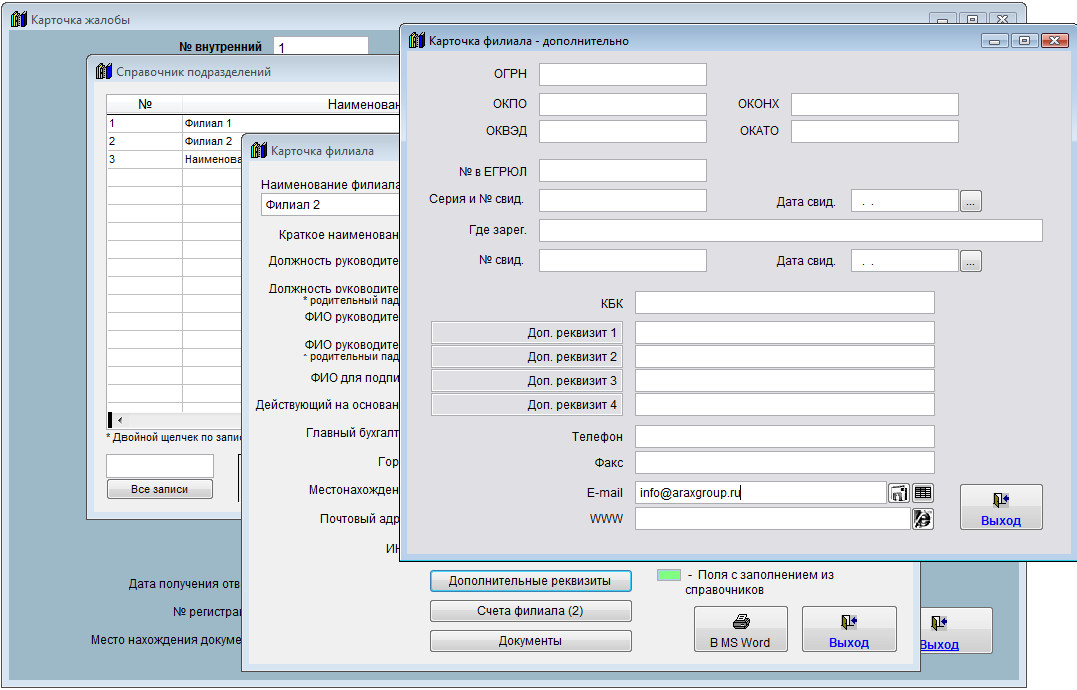Open date picker for second Дата свид. field
The image size is (1077, 690).
971,262
